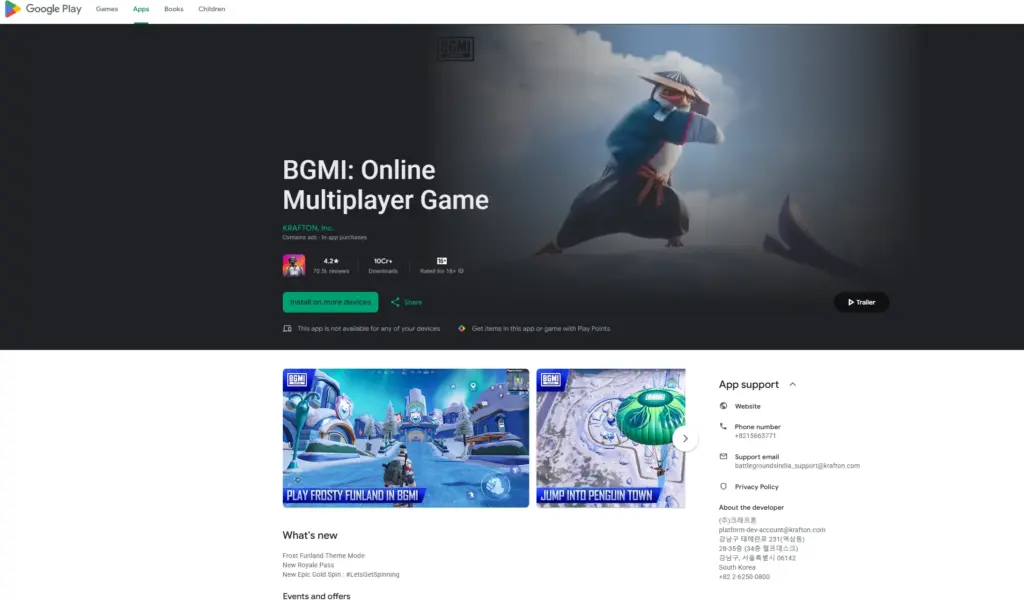Click the New Epic Gold Spin line
Image resolution: width=1024 pixels, height=602 pixels.
[x=340, y=575]
